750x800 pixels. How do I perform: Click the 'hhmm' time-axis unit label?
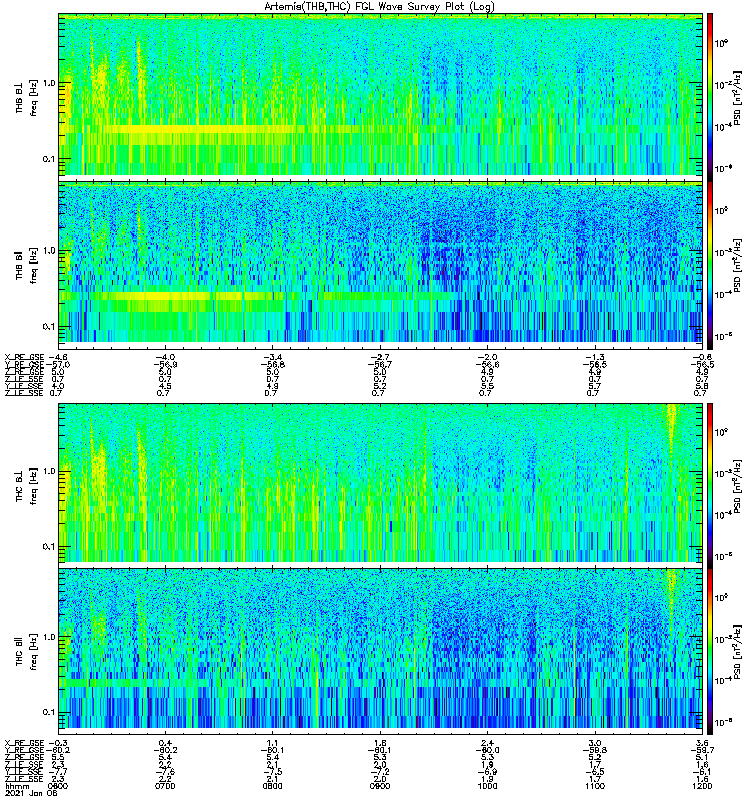click(x=15, y=786)
